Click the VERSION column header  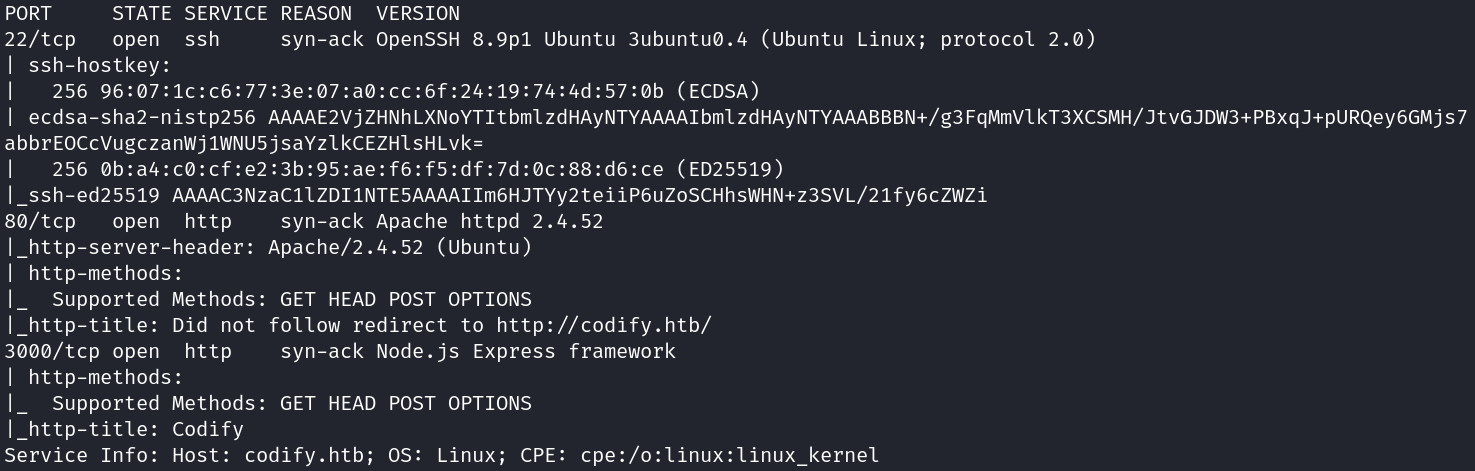point(418,14)
